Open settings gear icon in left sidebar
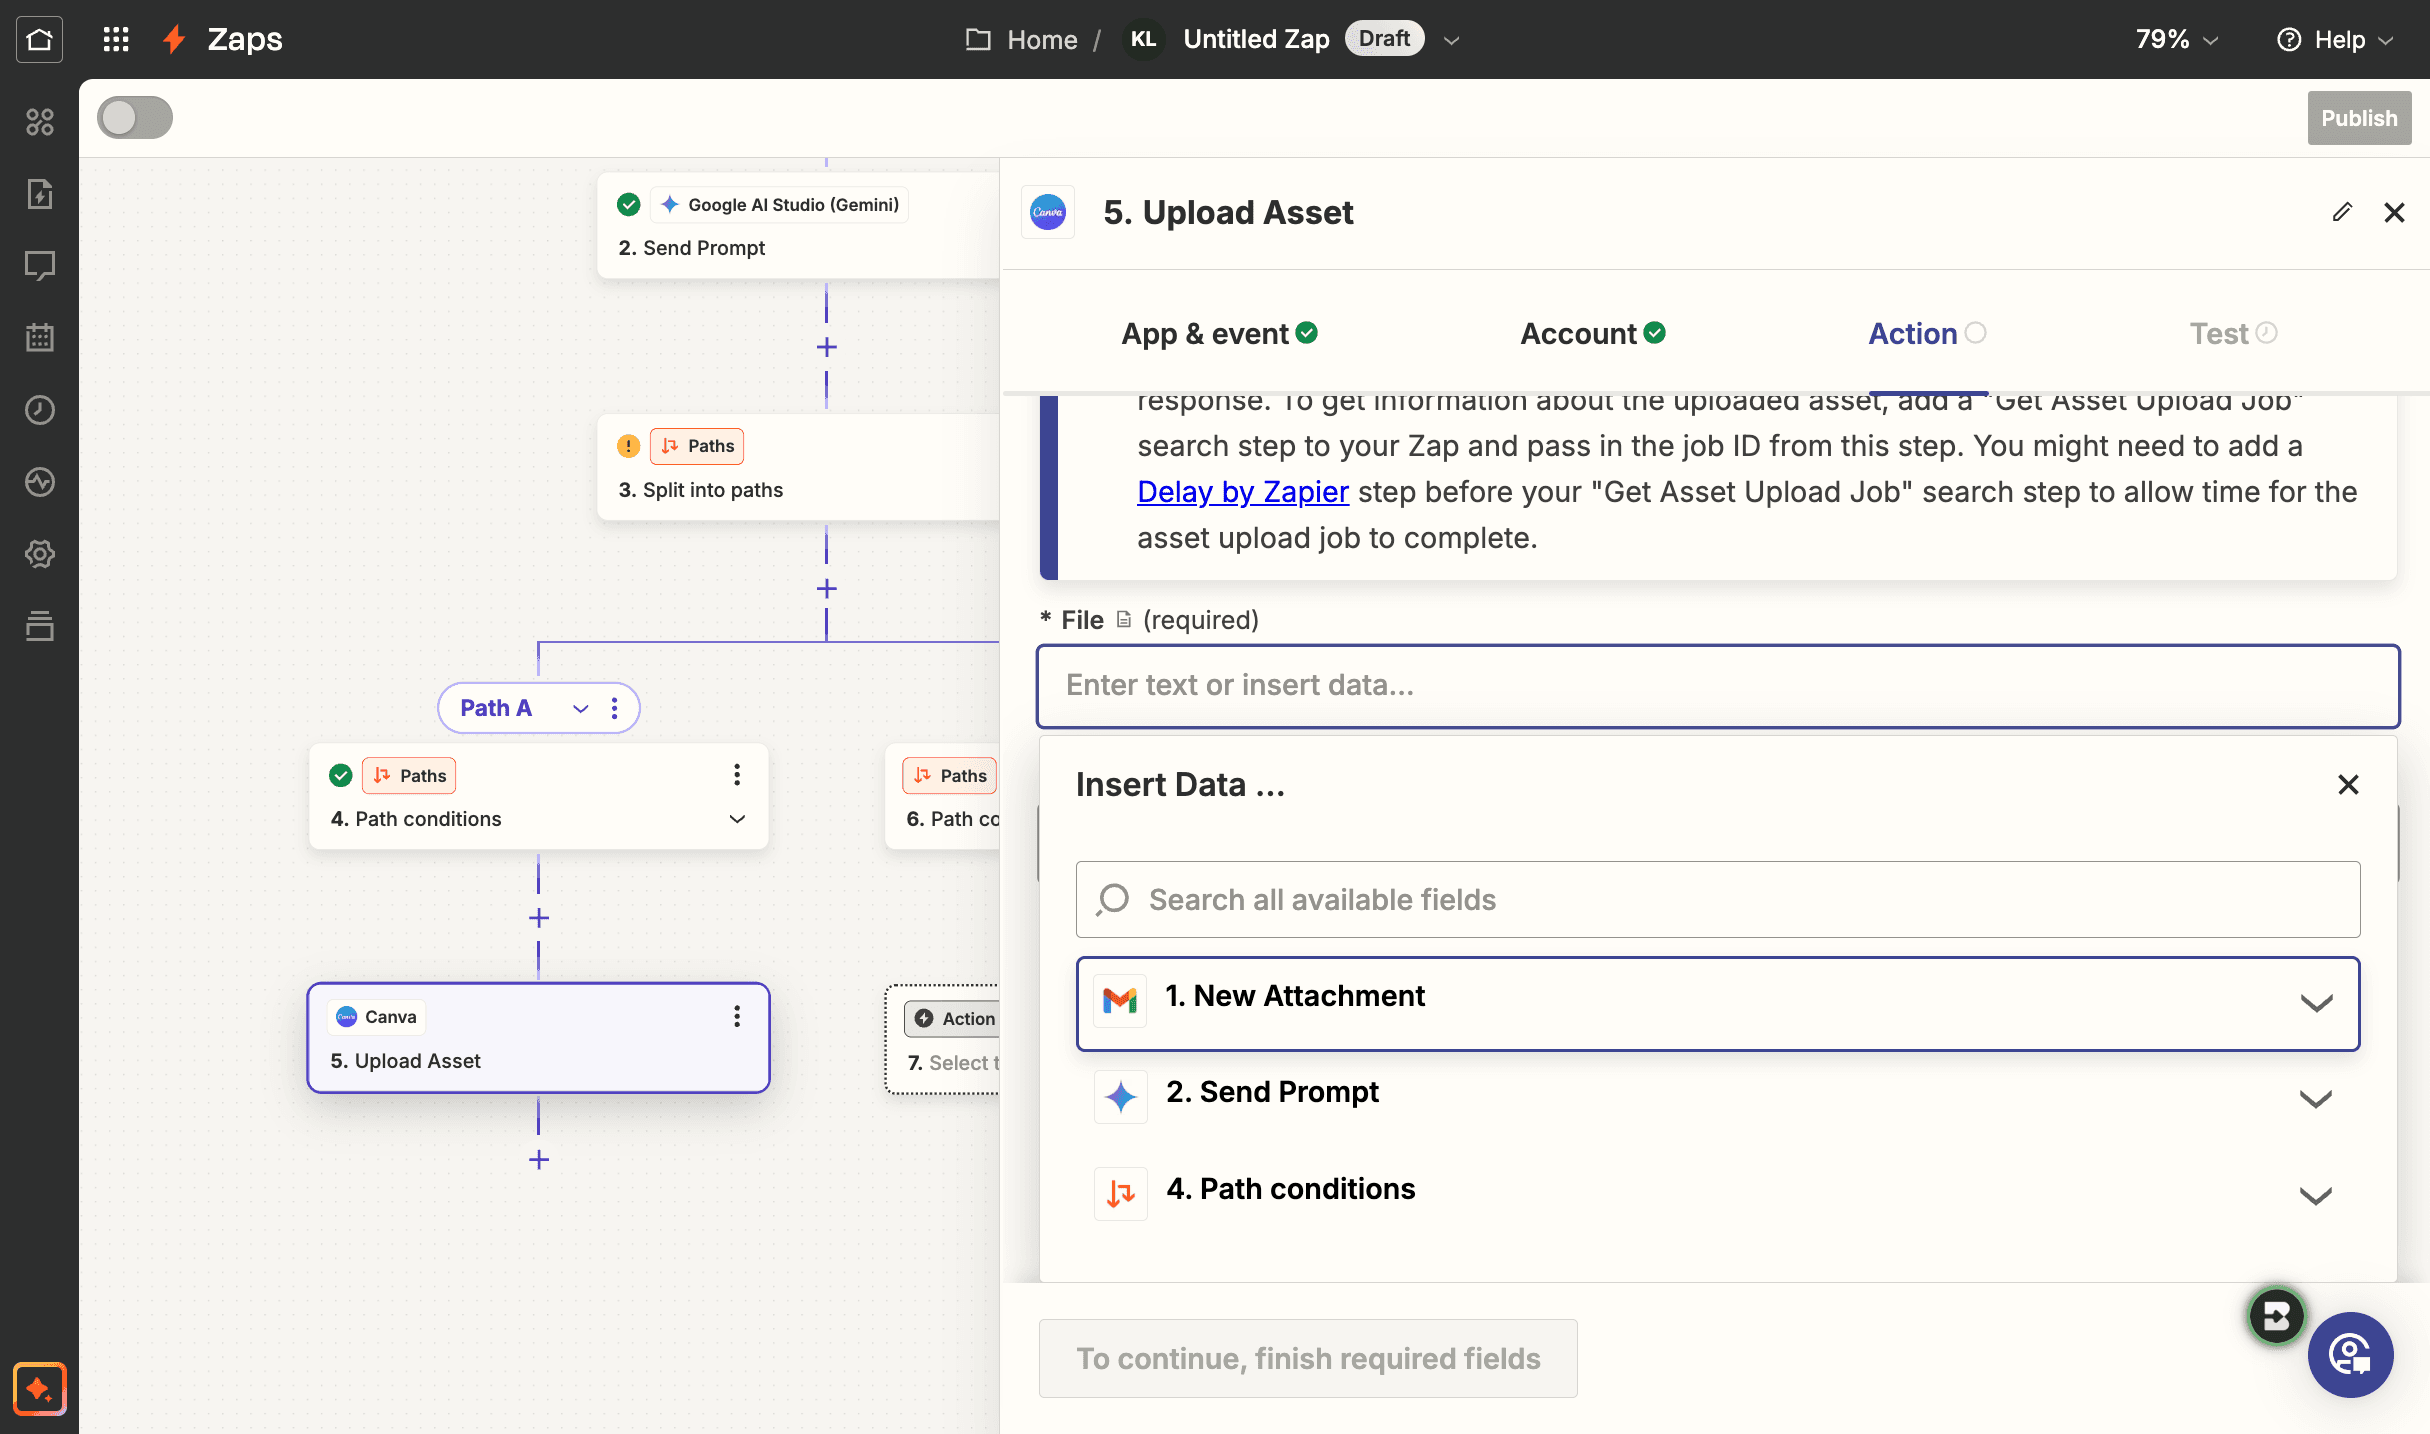 (39, 554)
